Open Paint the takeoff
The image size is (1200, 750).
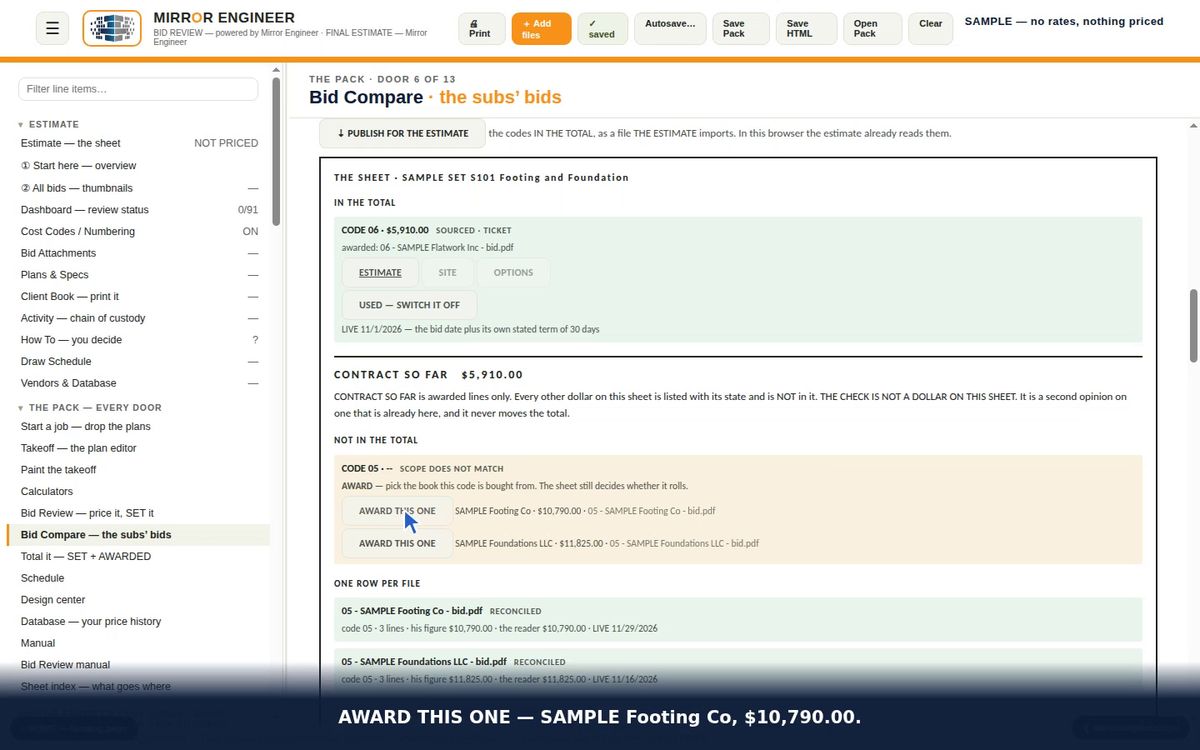(x=139, y=470)
